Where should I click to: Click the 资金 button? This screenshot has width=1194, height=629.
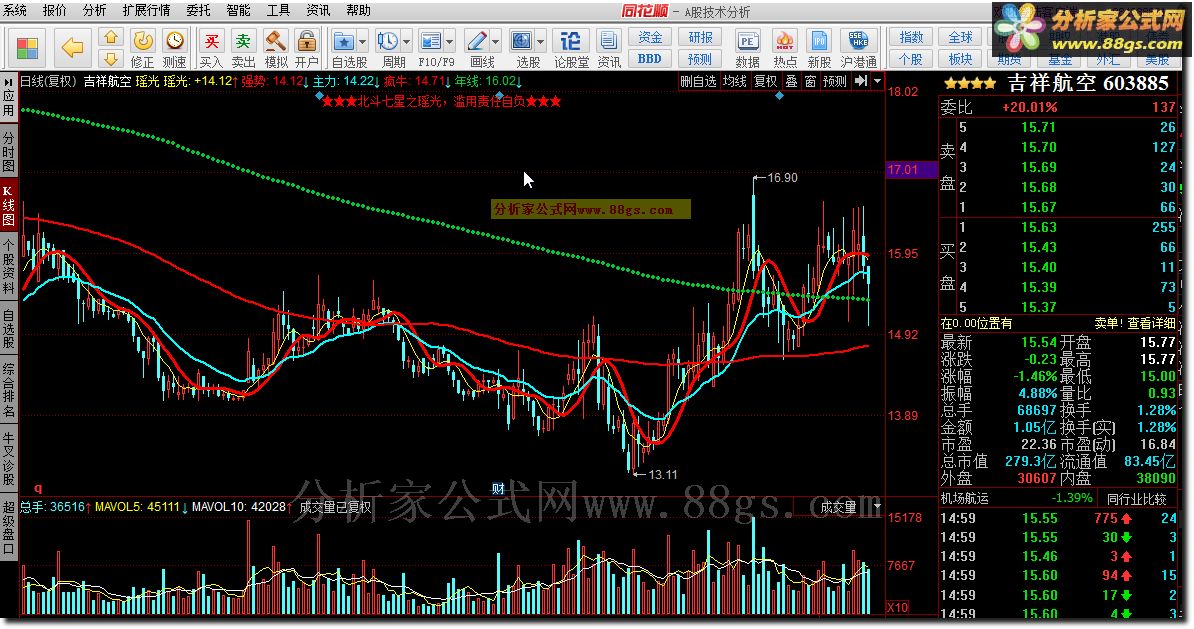tap(650, 37)
